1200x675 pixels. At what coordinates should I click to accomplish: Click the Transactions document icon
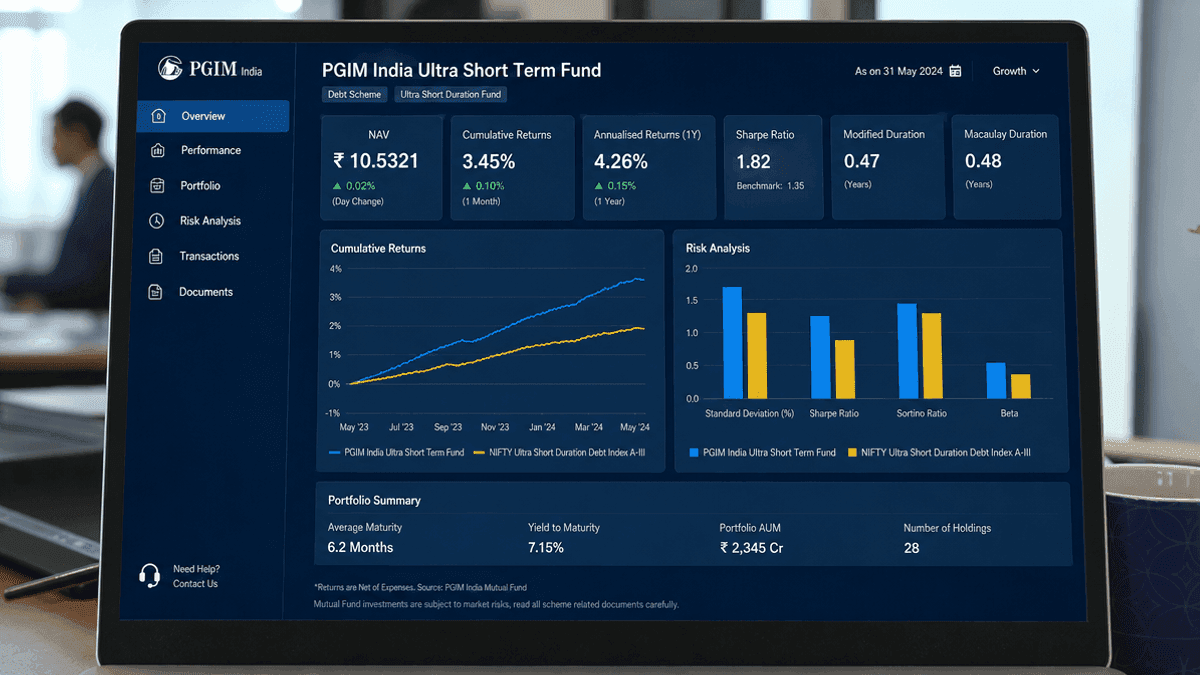tap(156, 257)
